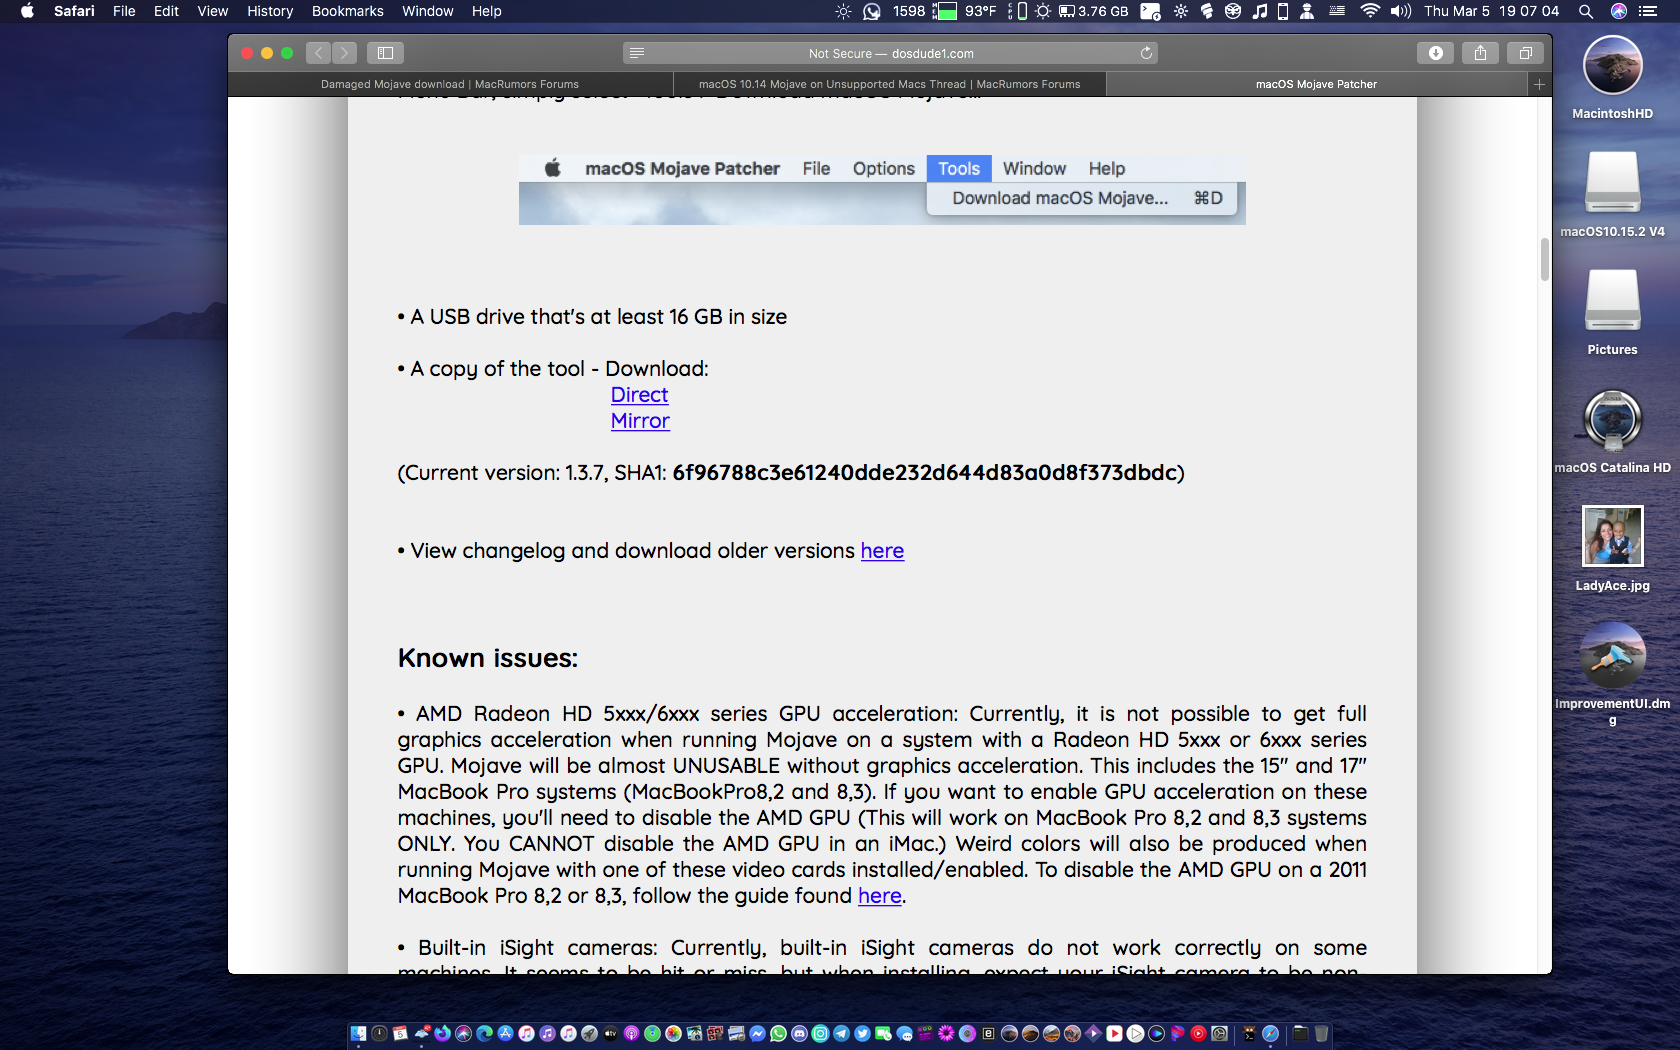
Task: Open WhatsApp status icon in menu bar
Action: pyautogui.click(x=872, y=11)
